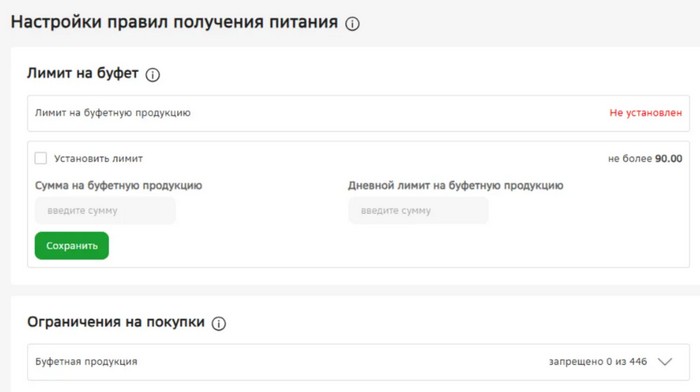Viewport: 700px width, 392px height.
Task: Click the "Ограничения на покупки" heading
Action: coord(116,322)
